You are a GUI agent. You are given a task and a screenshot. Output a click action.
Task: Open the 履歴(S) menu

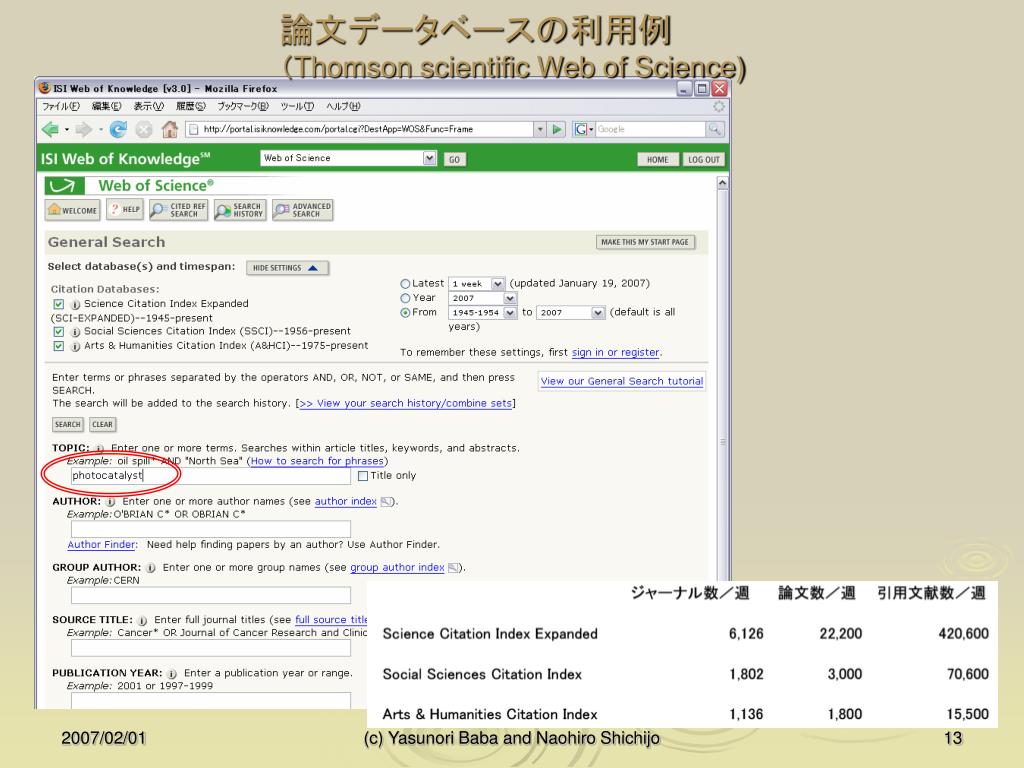pos(191,106)
